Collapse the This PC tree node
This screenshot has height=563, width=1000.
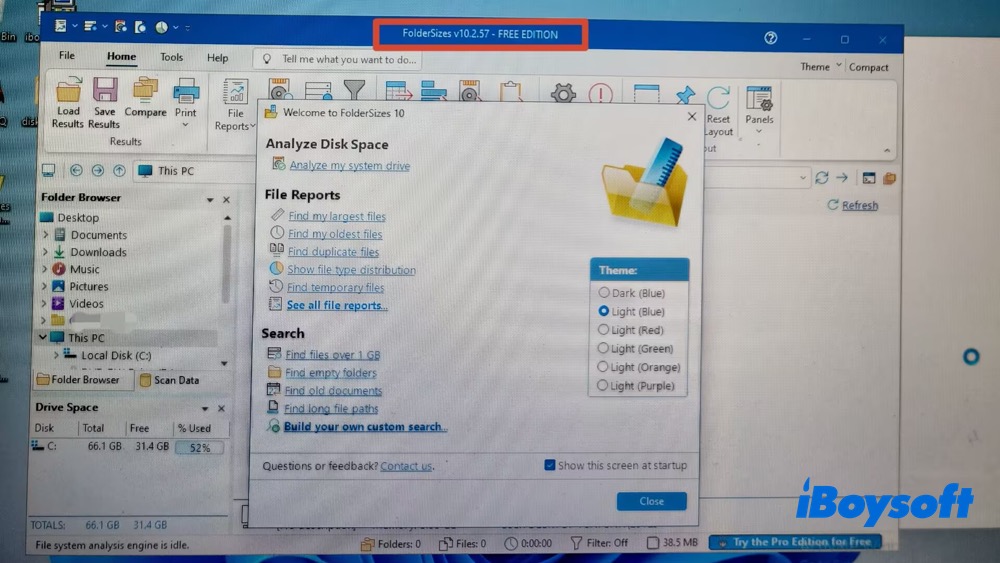(43, 337)
